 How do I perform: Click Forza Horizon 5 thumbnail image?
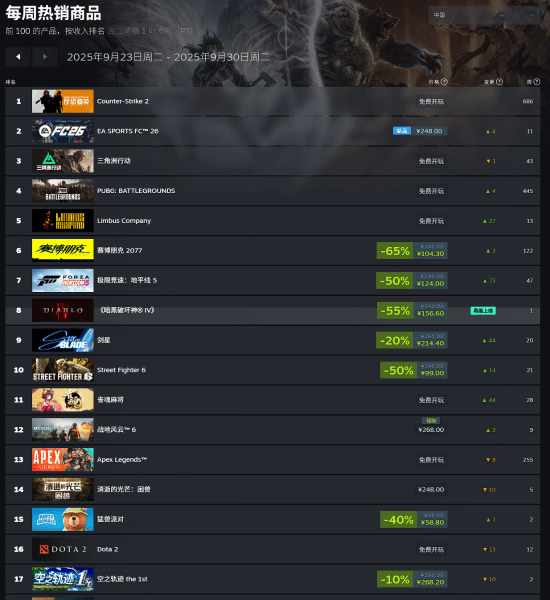63,280
